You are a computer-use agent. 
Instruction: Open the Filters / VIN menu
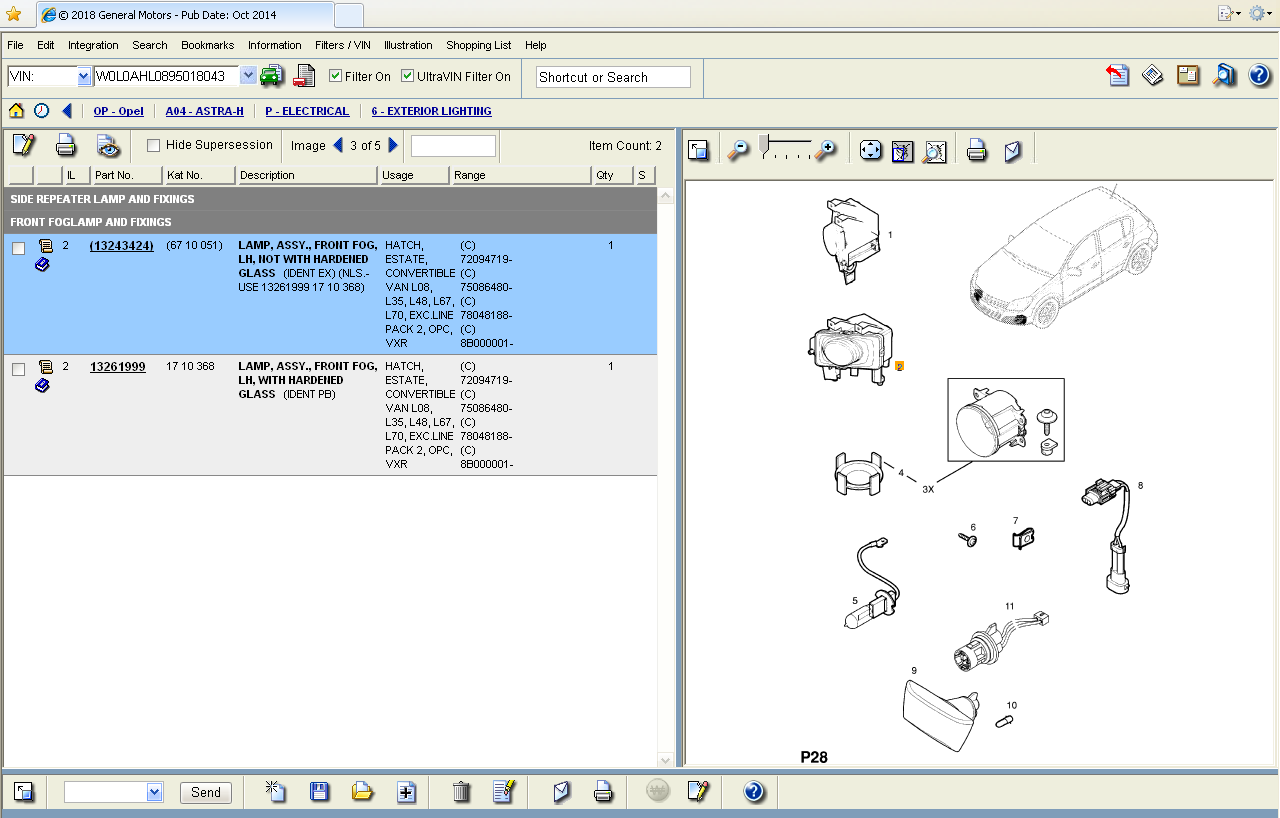342,45
